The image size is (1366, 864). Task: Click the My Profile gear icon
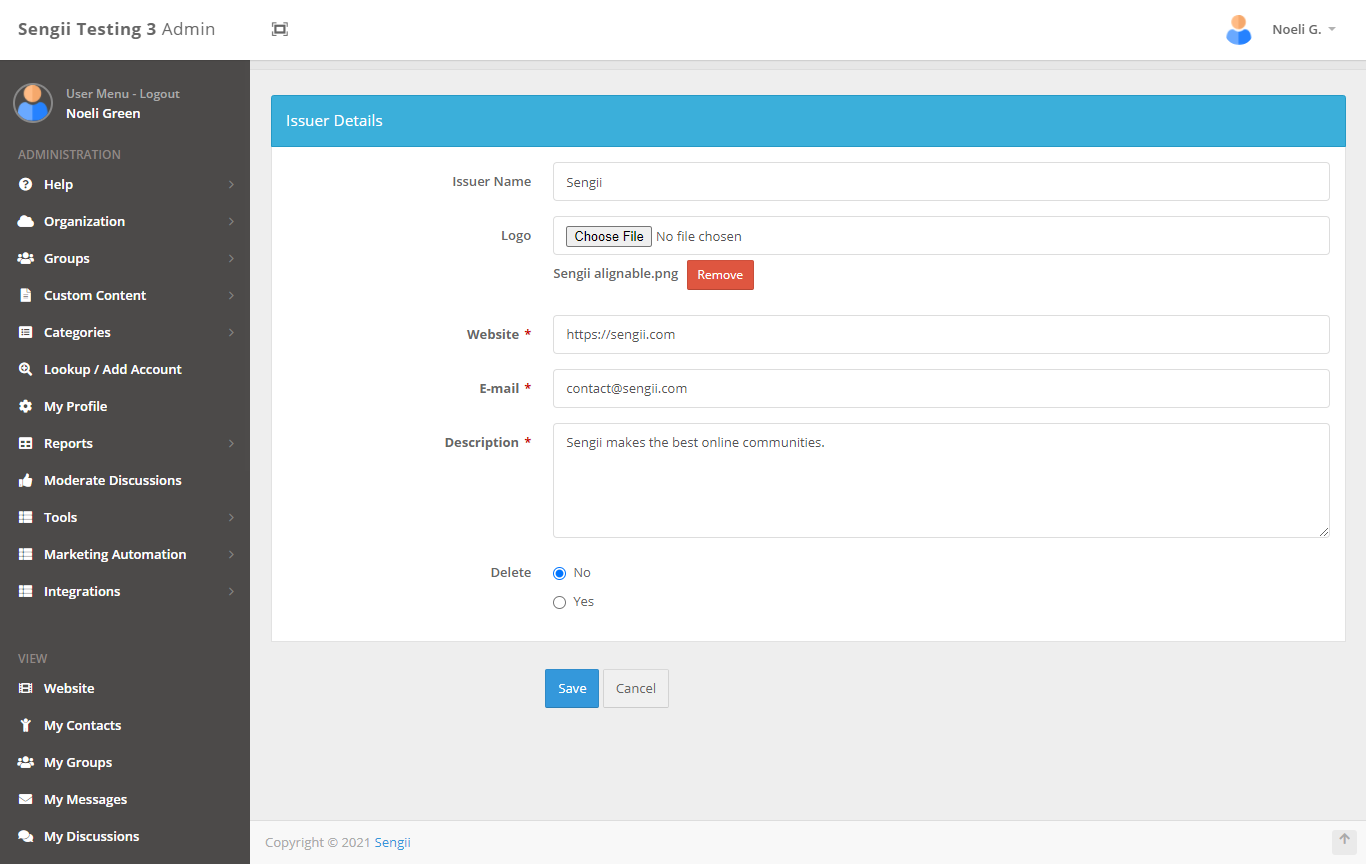coord(26,406)
